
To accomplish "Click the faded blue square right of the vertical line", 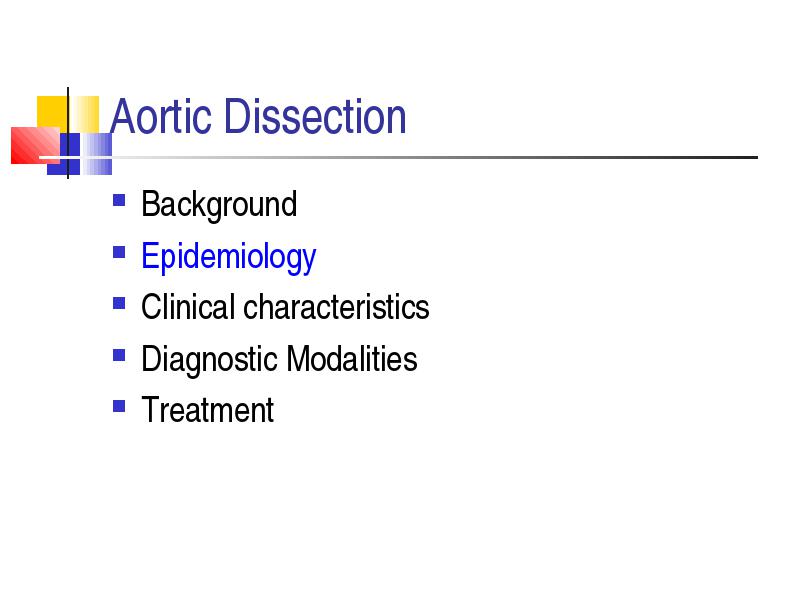I will coord(97,154).
